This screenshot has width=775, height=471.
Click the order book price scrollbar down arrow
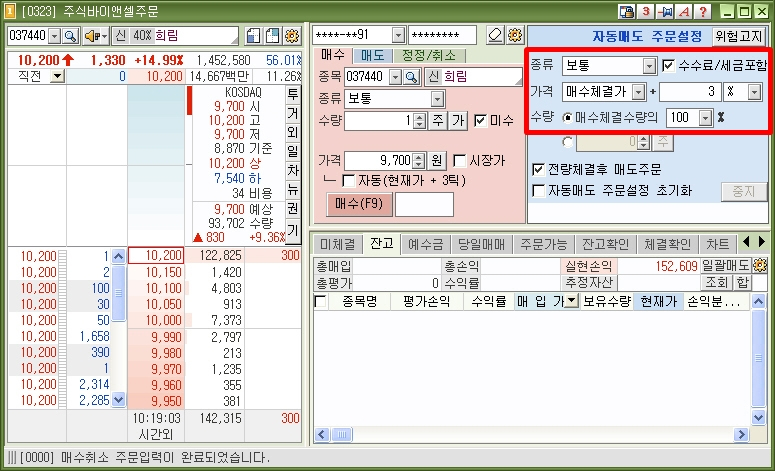pos(119,400)
